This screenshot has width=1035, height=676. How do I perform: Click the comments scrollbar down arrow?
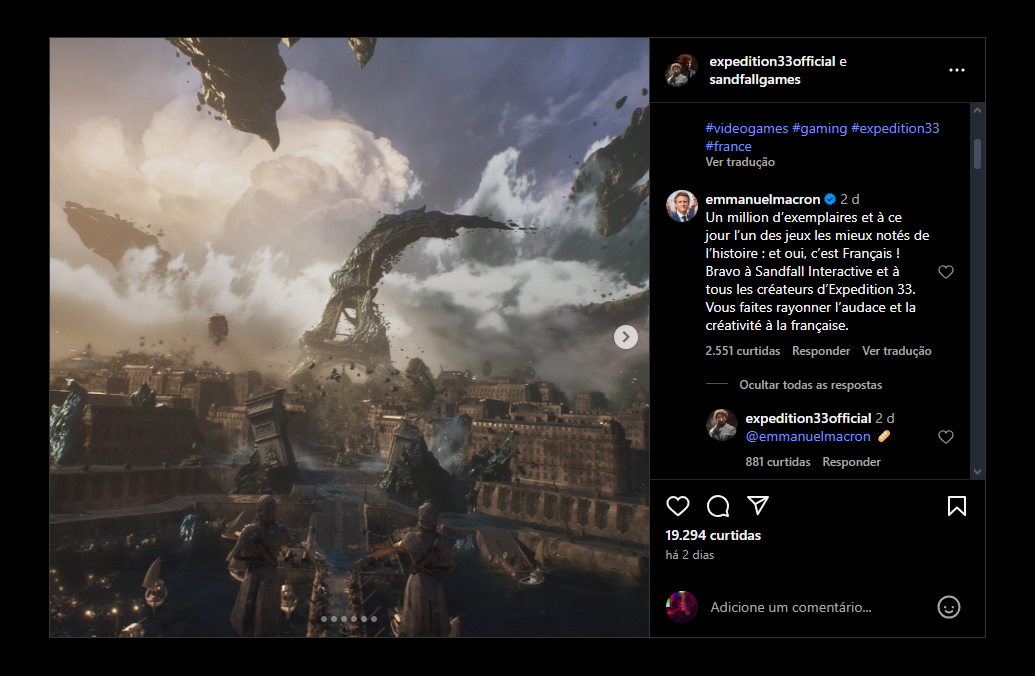(x=978, y=472)
